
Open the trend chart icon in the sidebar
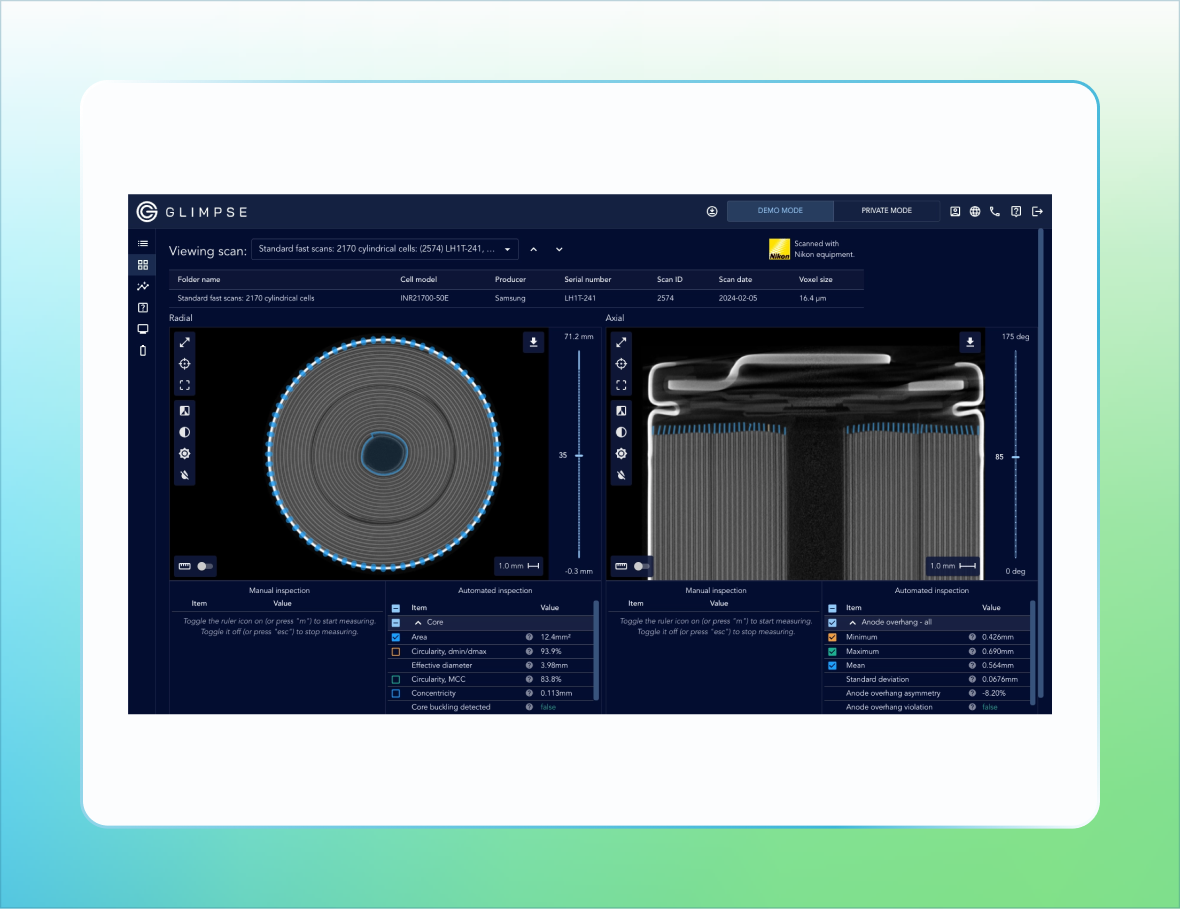click(x=143, y=287)
